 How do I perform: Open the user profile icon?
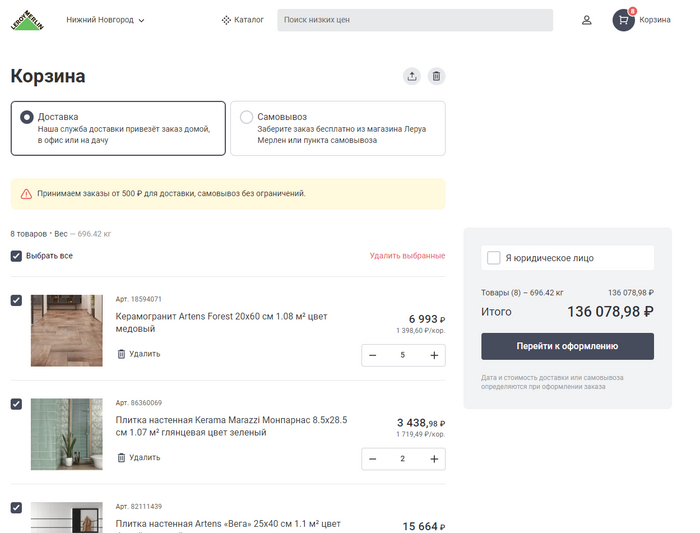coord(587,20)
